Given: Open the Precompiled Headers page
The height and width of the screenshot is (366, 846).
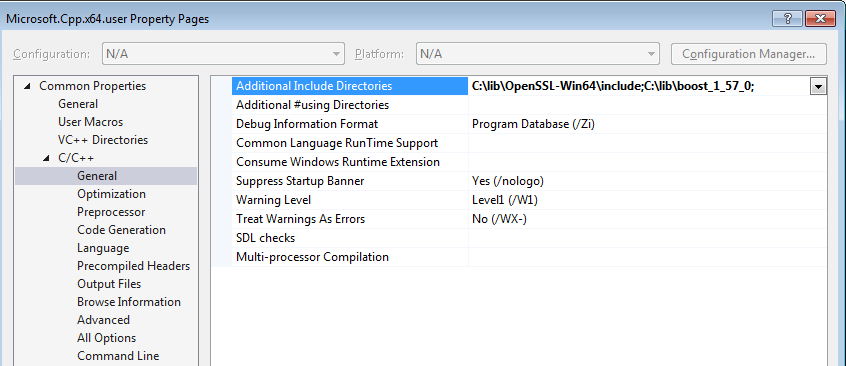Looking at the screenshot, I should point(133,266).
